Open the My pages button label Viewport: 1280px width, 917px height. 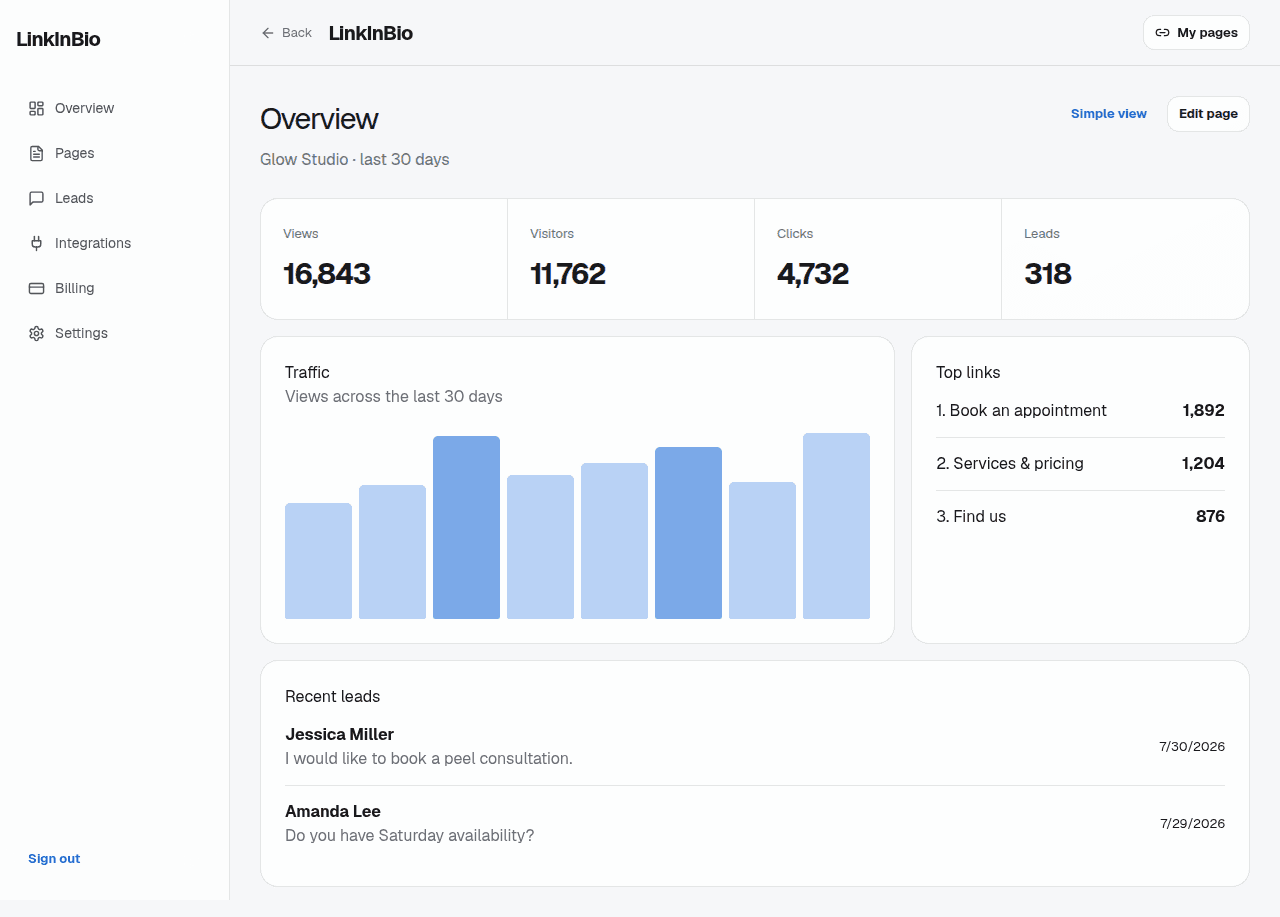point(1207,33)
